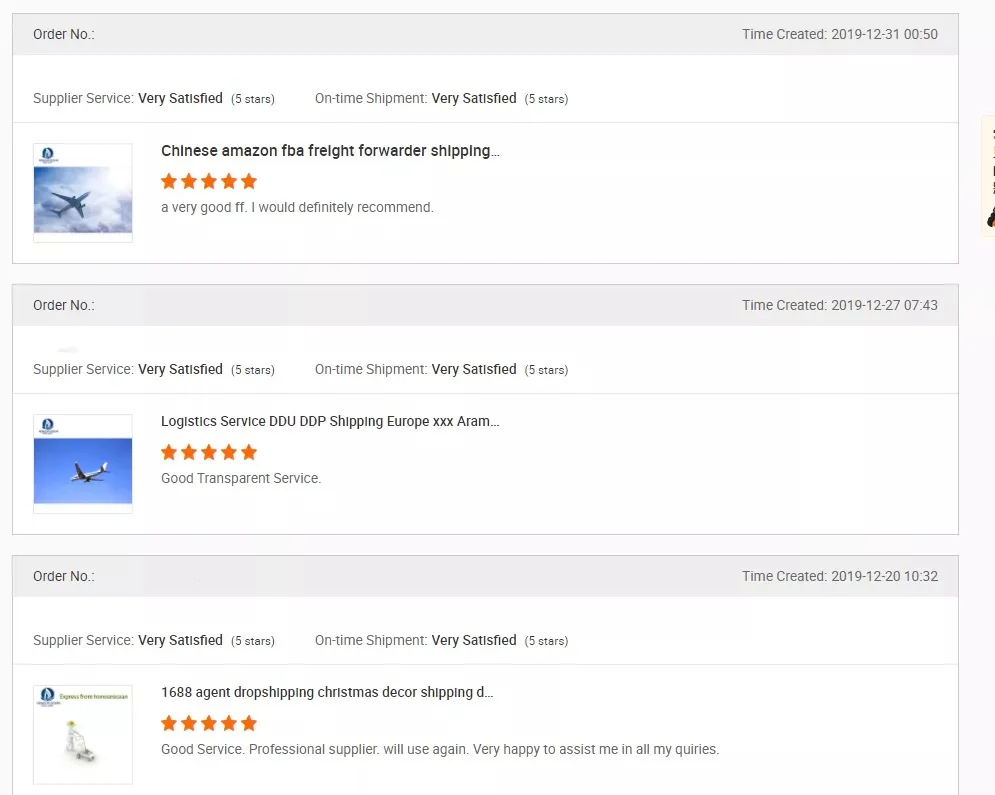Click the 'Time Created: 2019-12-20 10:32' timestamp
The height and width of the screenshot is (795, 995).
tap(839, 576)
